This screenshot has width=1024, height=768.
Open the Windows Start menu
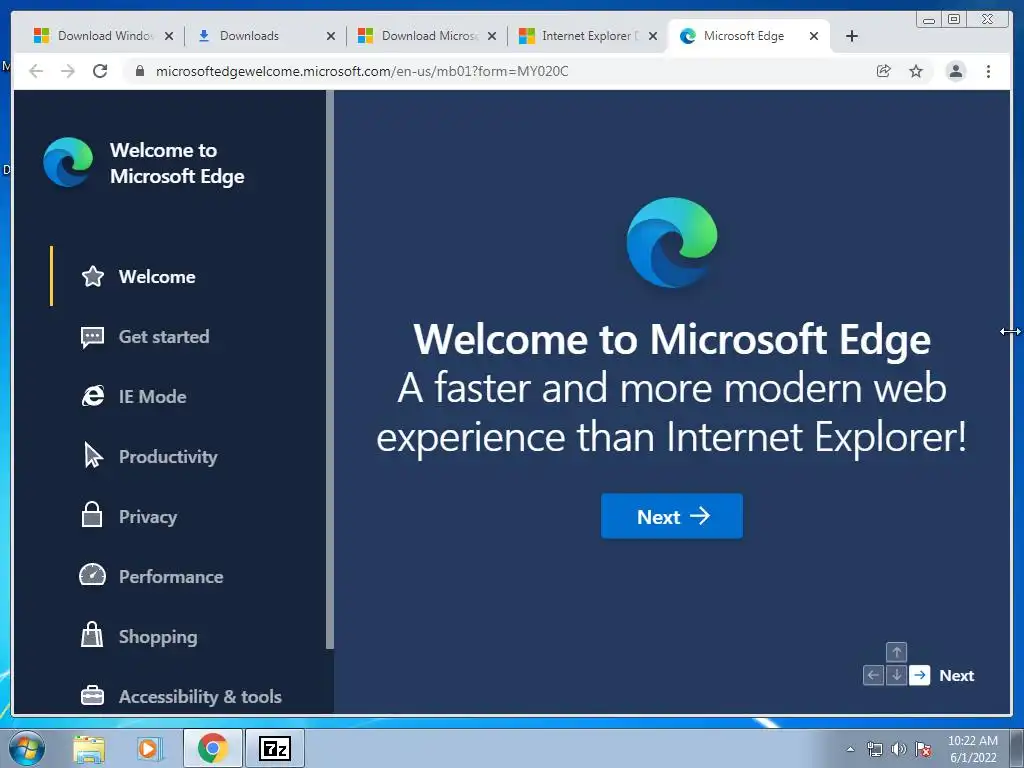pos(27,748)
